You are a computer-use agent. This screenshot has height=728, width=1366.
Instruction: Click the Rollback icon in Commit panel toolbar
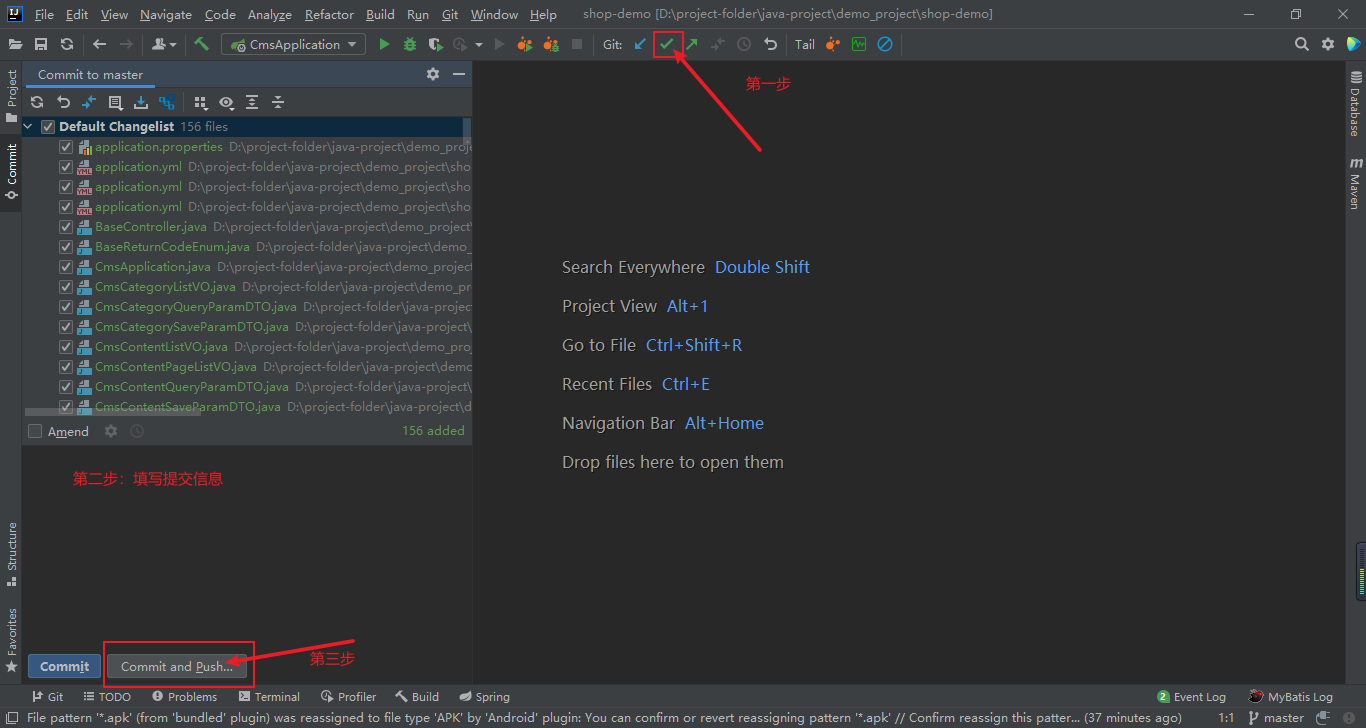(63, 102)
